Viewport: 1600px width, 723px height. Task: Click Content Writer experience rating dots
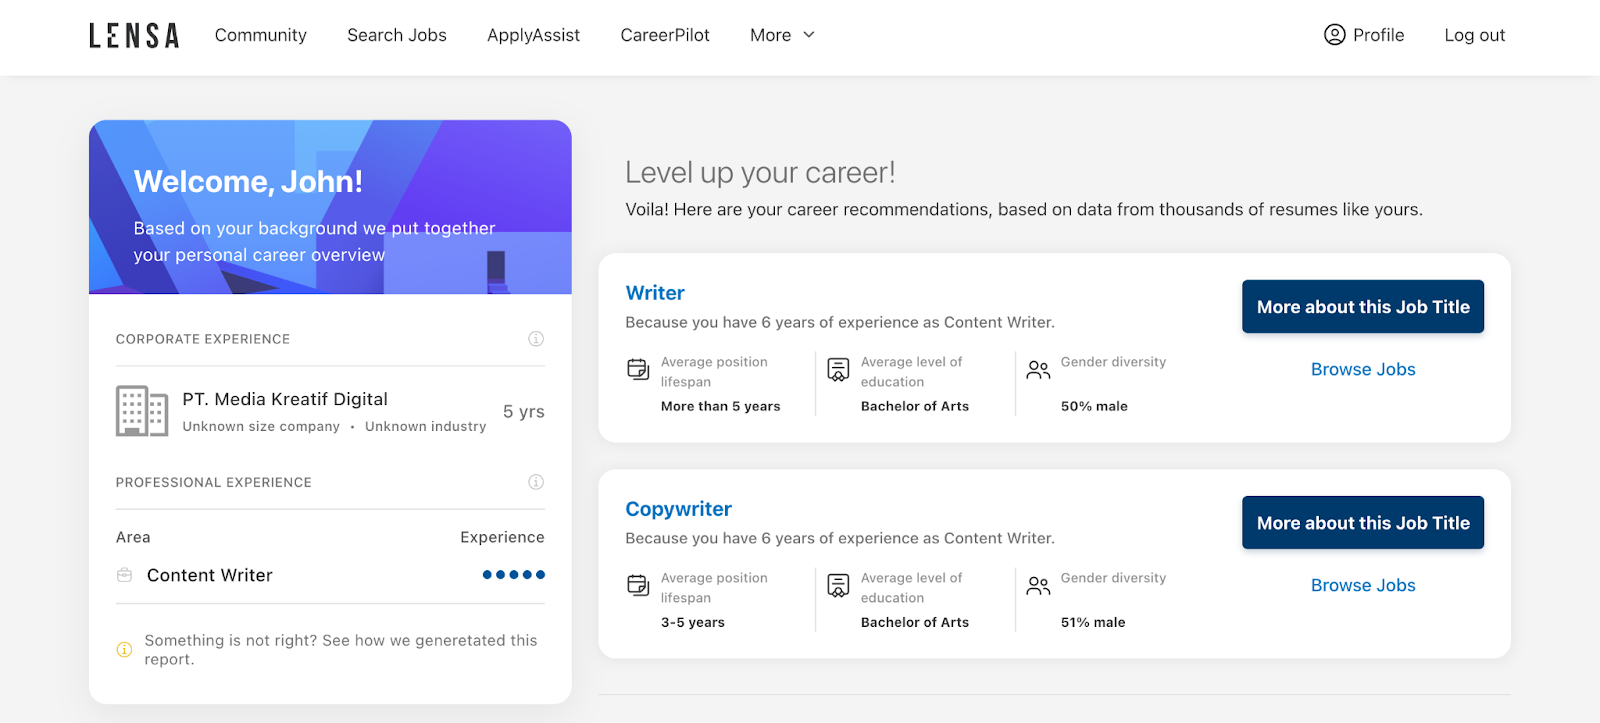(x=513, y=575)
